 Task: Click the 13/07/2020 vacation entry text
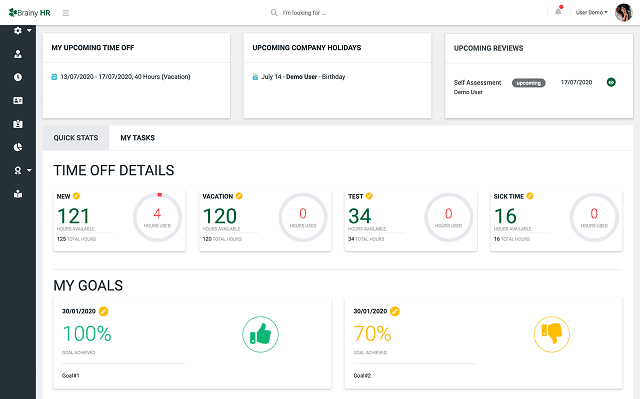point(125,77)
